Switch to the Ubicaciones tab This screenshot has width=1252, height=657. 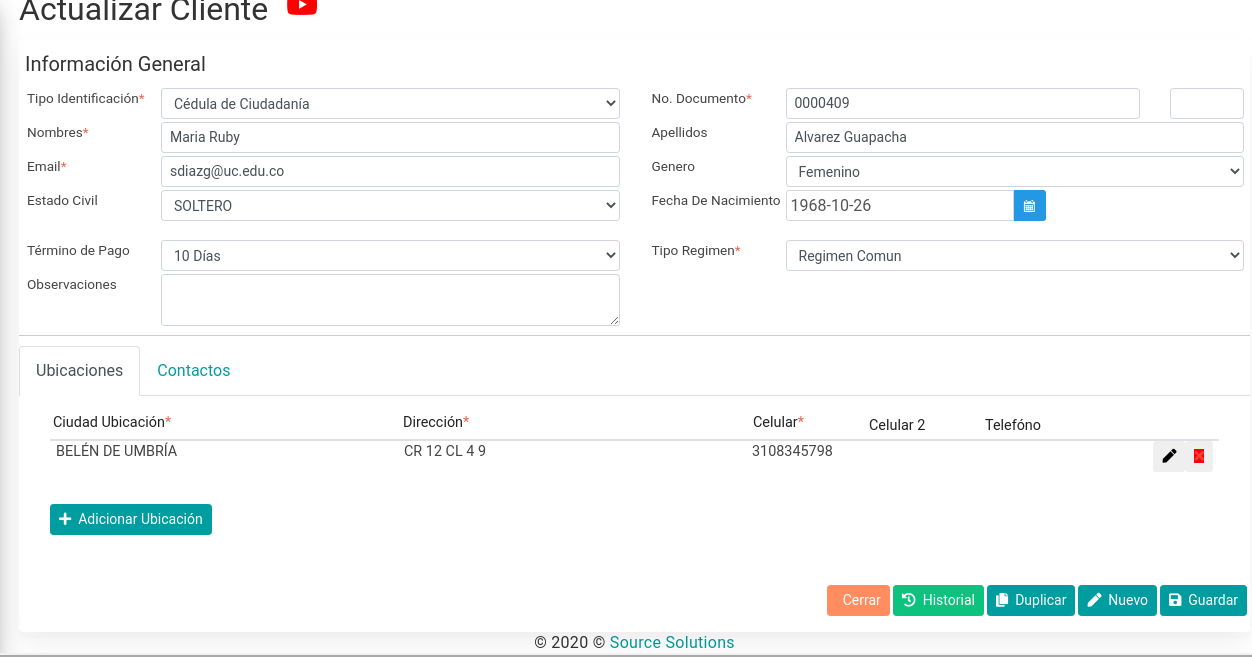79,370
